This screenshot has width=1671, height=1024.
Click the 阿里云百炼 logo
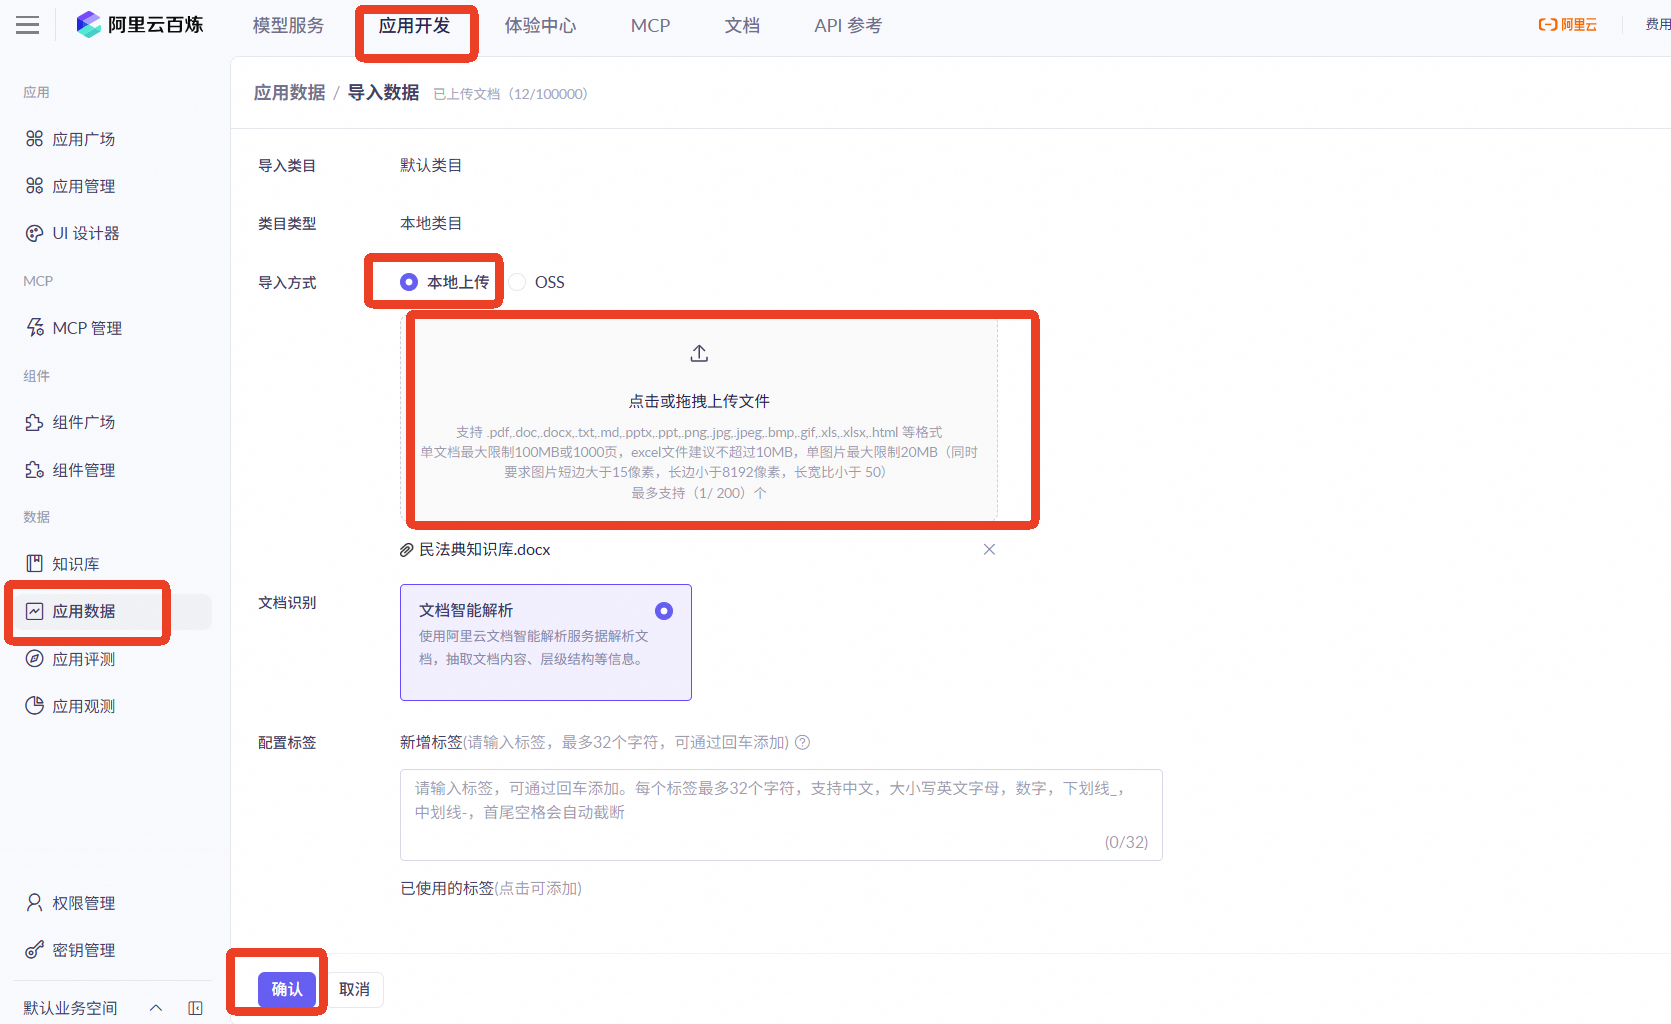pos(140,25)
